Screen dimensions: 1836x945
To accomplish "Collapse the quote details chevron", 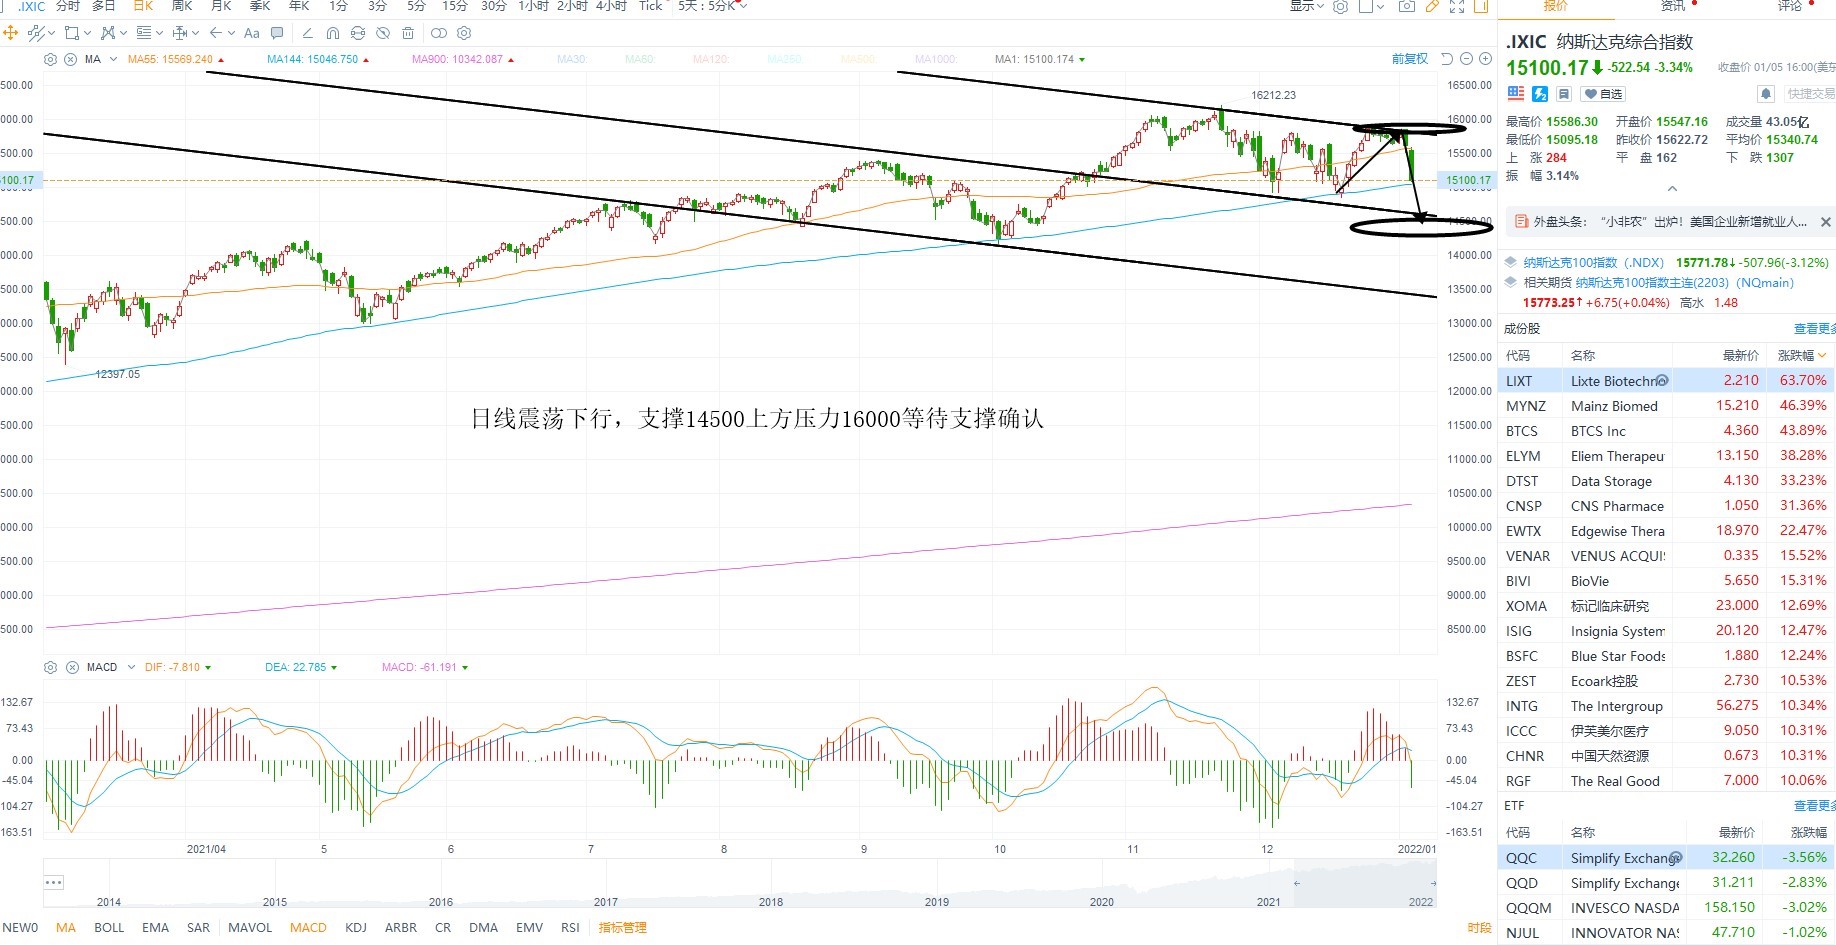I will [x=1672, y=189].
